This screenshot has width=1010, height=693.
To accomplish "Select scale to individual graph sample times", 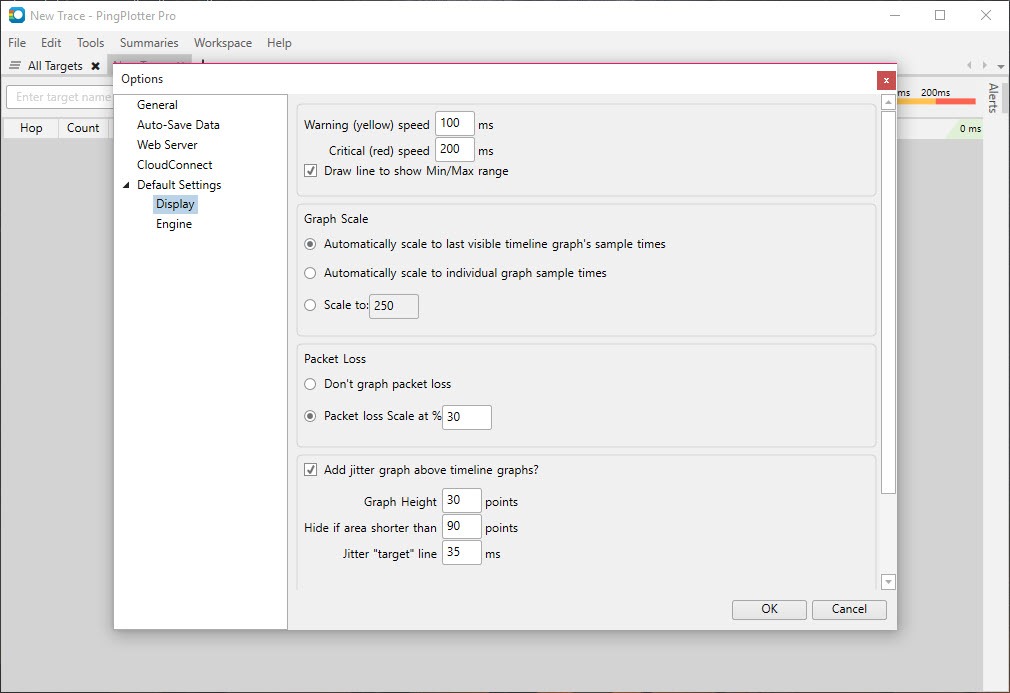I will click(x=310, y=273).
